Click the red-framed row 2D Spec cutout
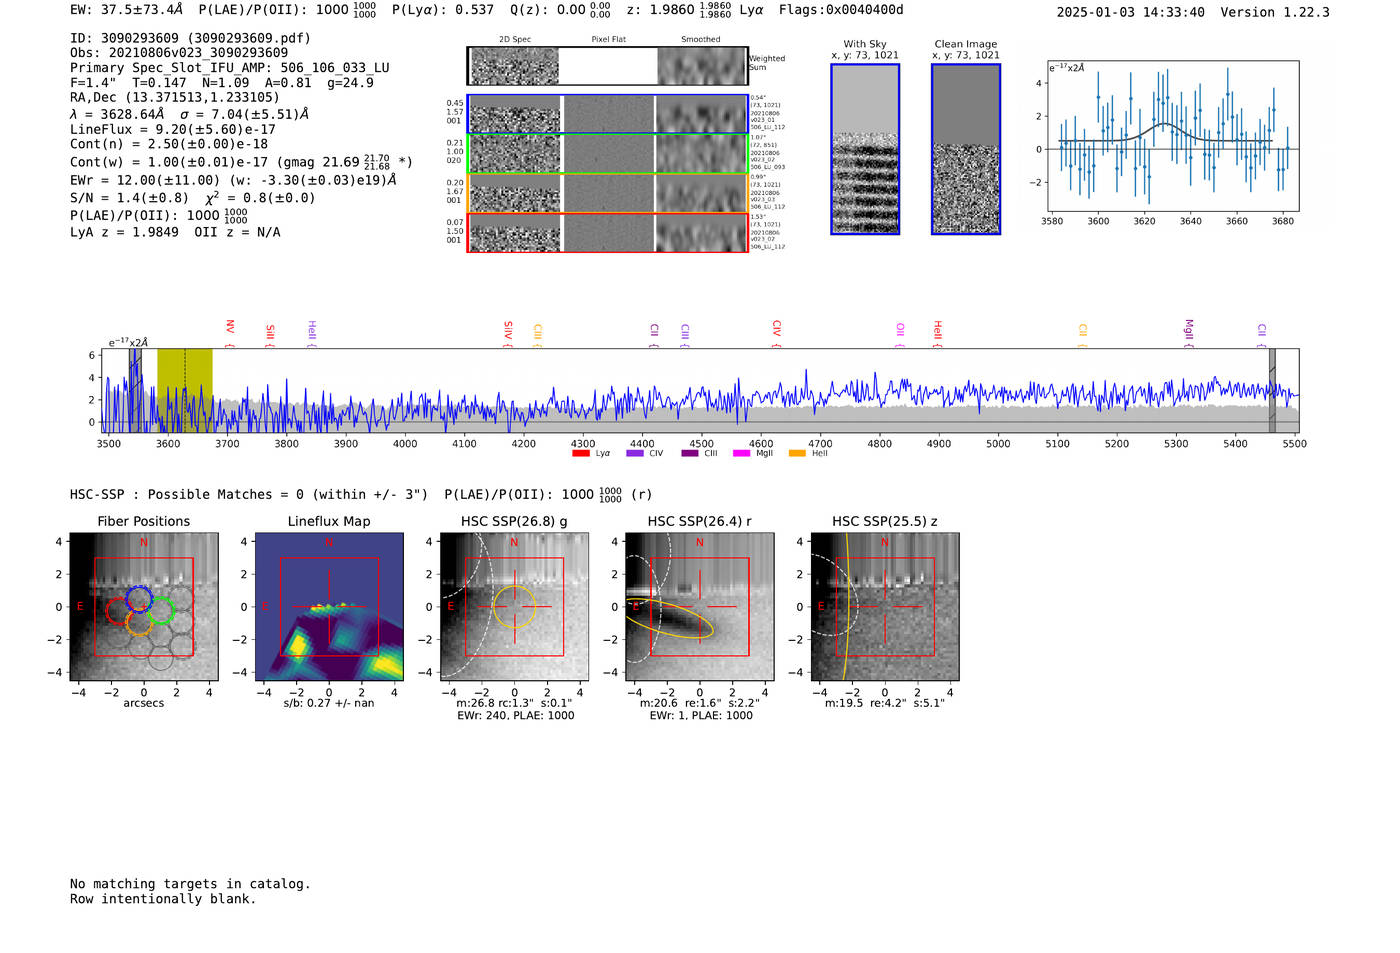Image resolution: width=1400 pixels, height=953 pixels. tap(515, 233)
